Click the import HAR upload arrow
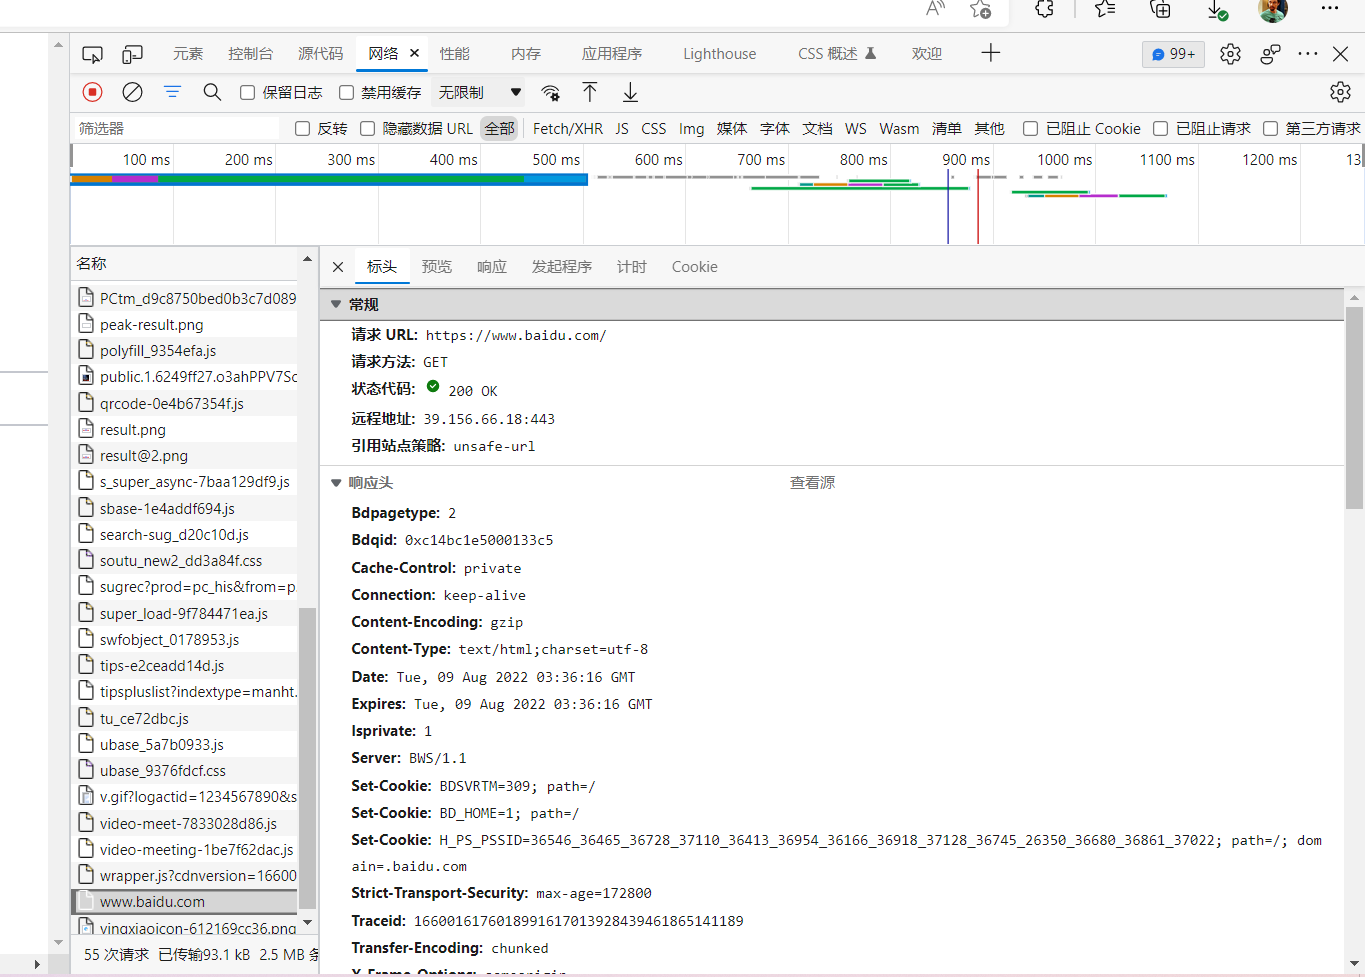The height and width of the screenshot is (977, 1365). click(590, 92)
